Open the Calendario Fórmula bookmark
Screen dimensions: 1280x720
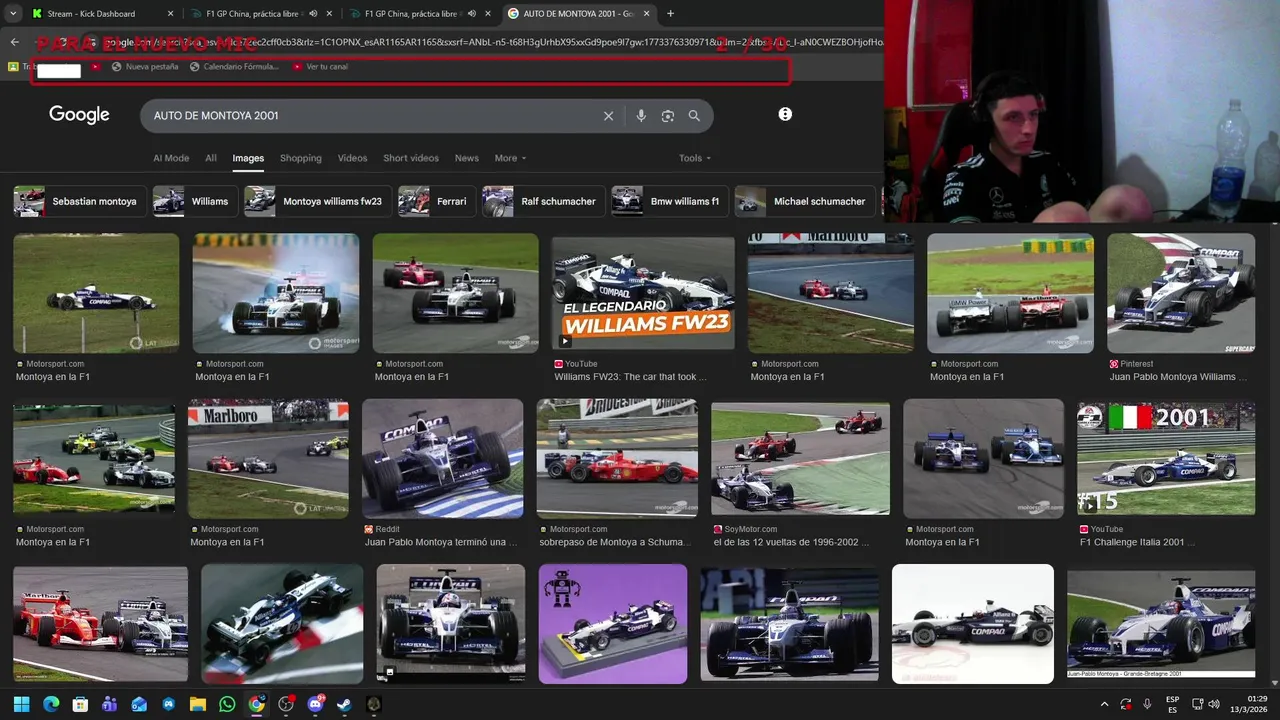pyautogui.click(x=234, y=67)
